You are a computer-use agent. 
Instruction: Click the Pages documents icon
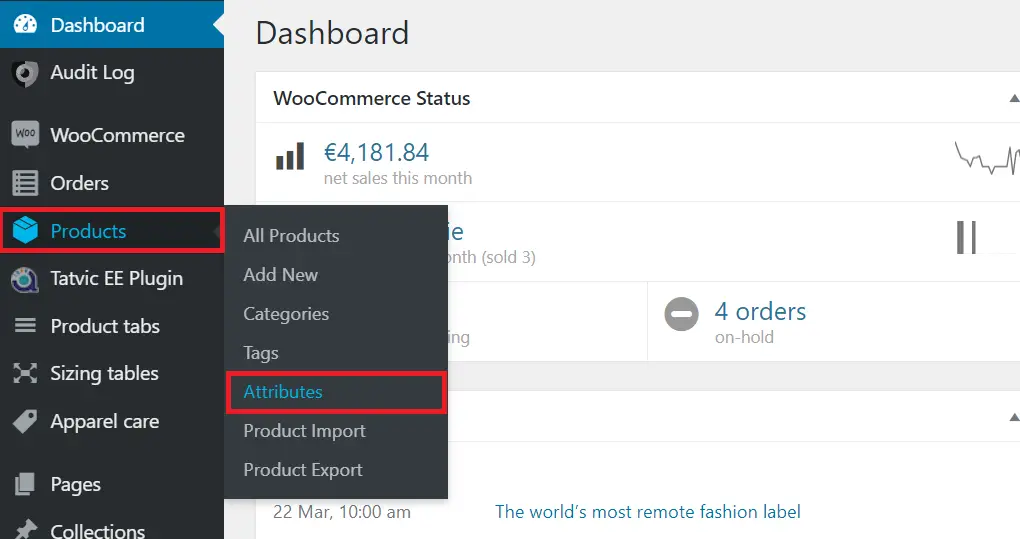click(x=25, y=484)
